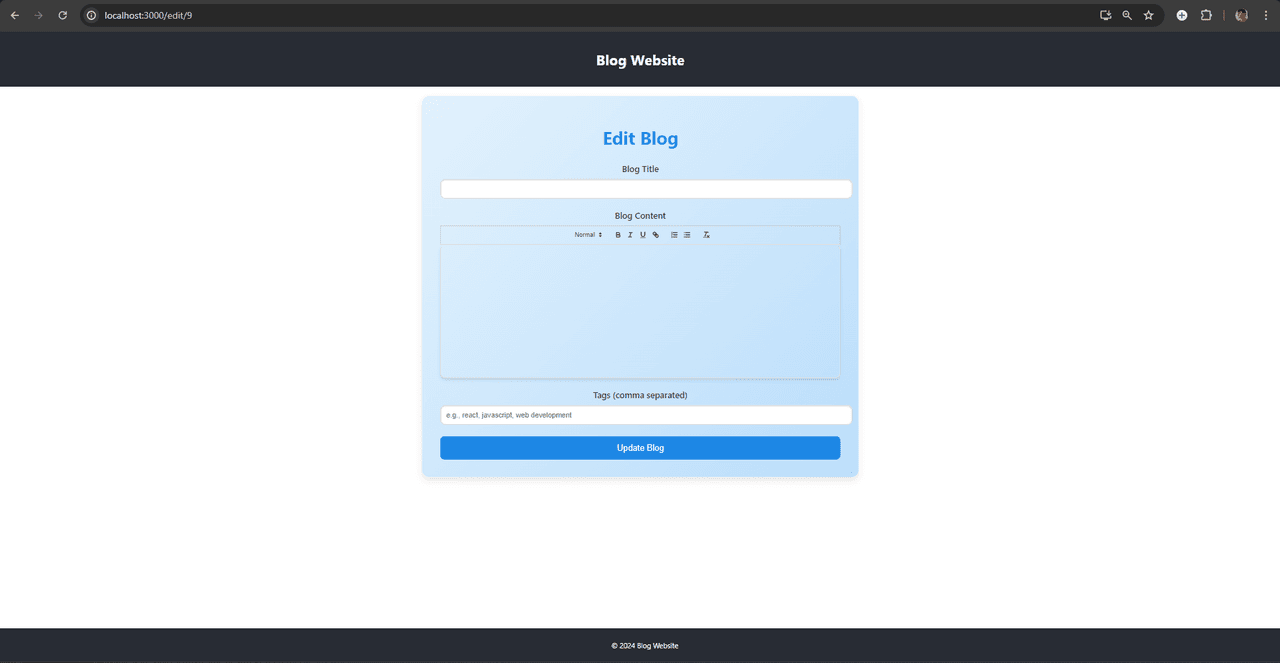Viewport: 1280px width, 663px height.
Task: Clear text formatting with Tx icon
Action: click(x=706, y=235)
